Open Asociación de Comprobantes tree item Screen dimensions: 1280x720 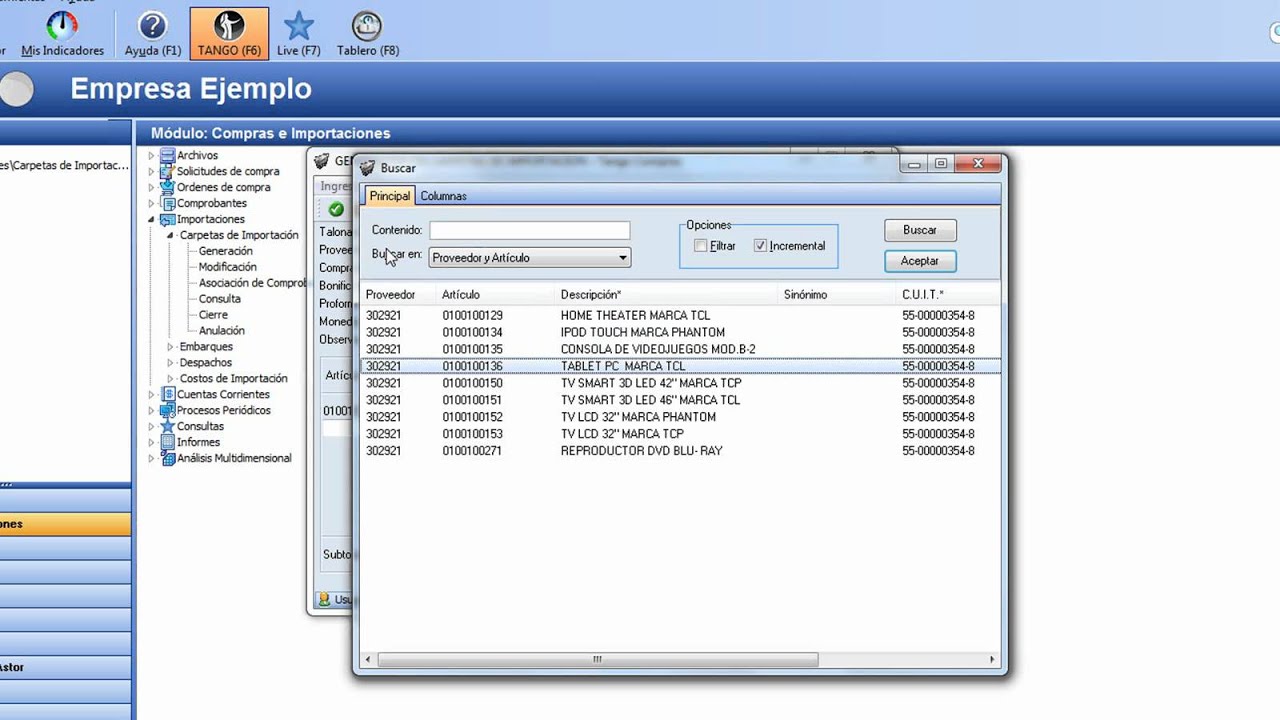click(x=252, y=283)
